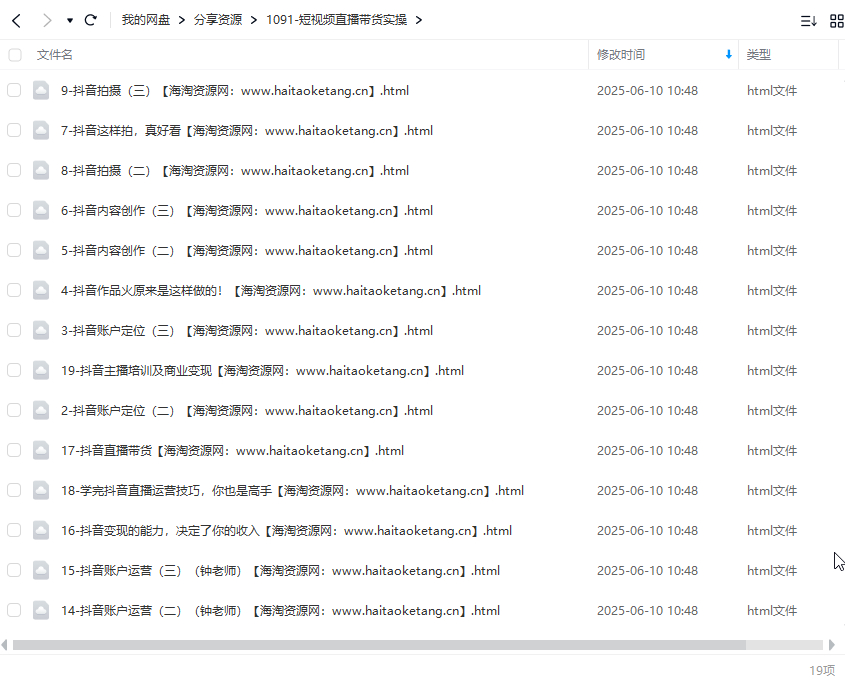Check the box for 7-抖音这样拍，真好看 file
Image resolution: width=845 pixels, height=681 pixels.
(x=14, y=130)
